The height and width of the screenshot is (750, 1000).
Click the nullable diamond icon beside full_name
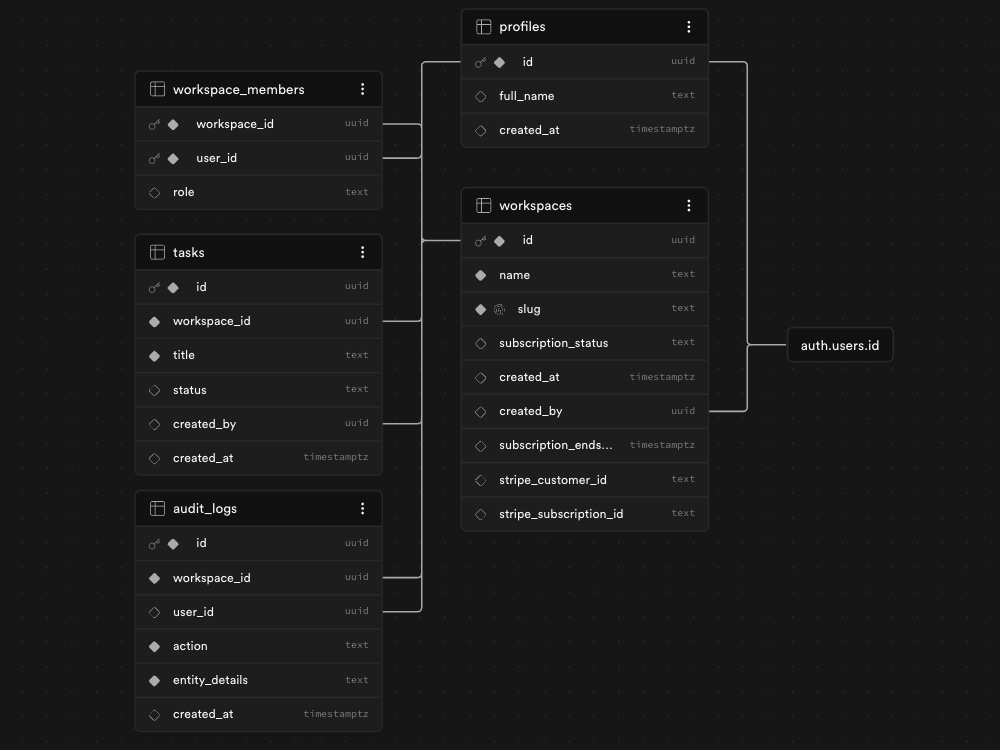[481, 96]
